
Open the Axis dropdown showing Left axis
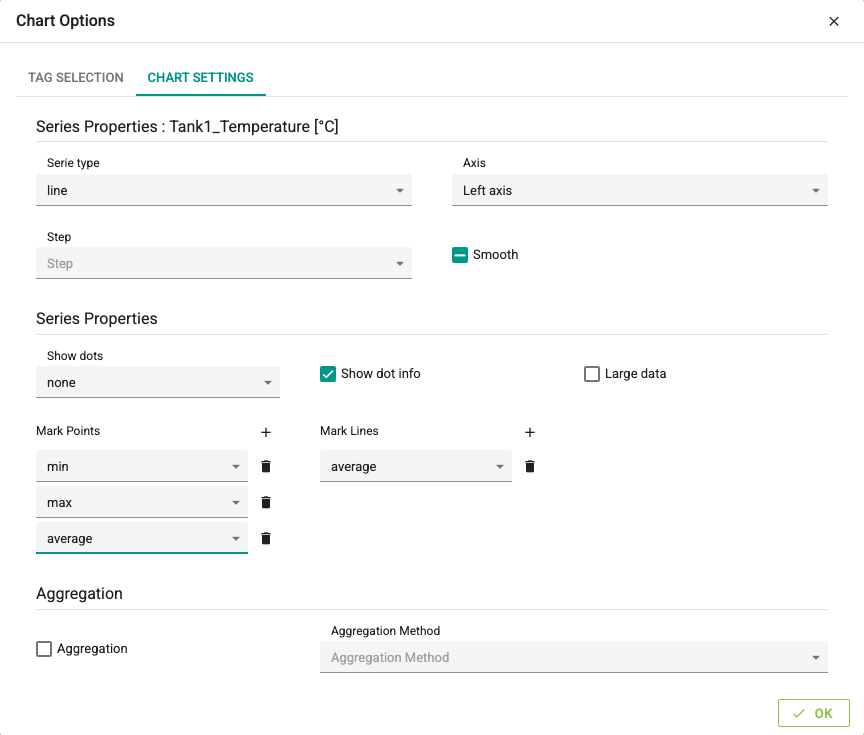coord(640,190)
